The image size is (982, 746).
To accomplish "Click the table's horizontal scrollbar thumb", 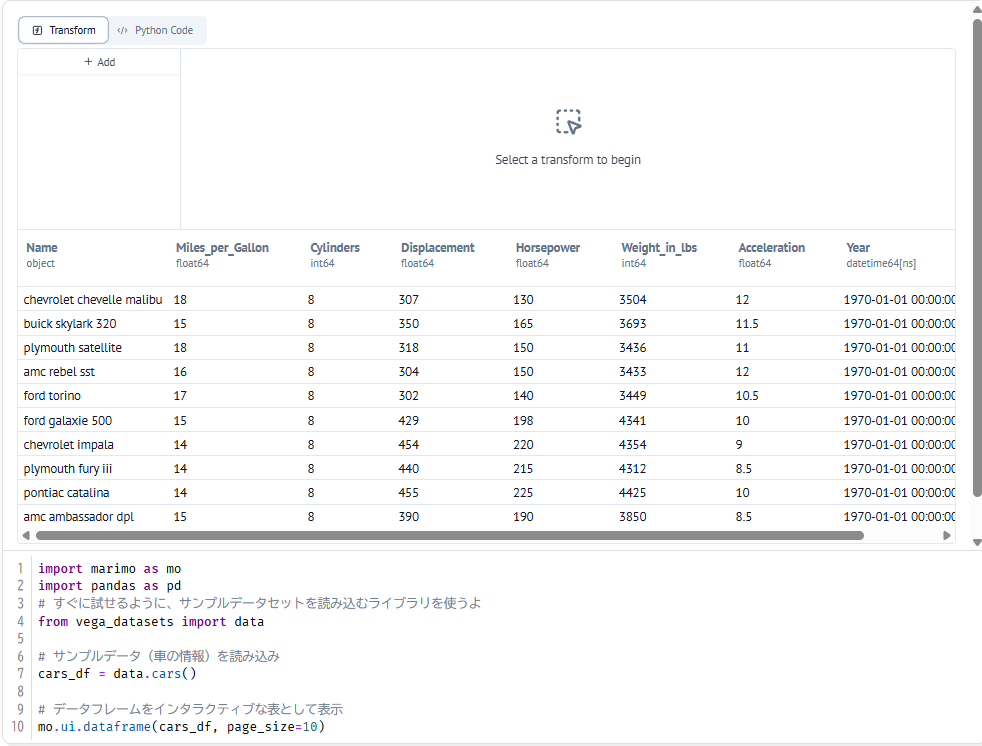I will tap(450, 536).
